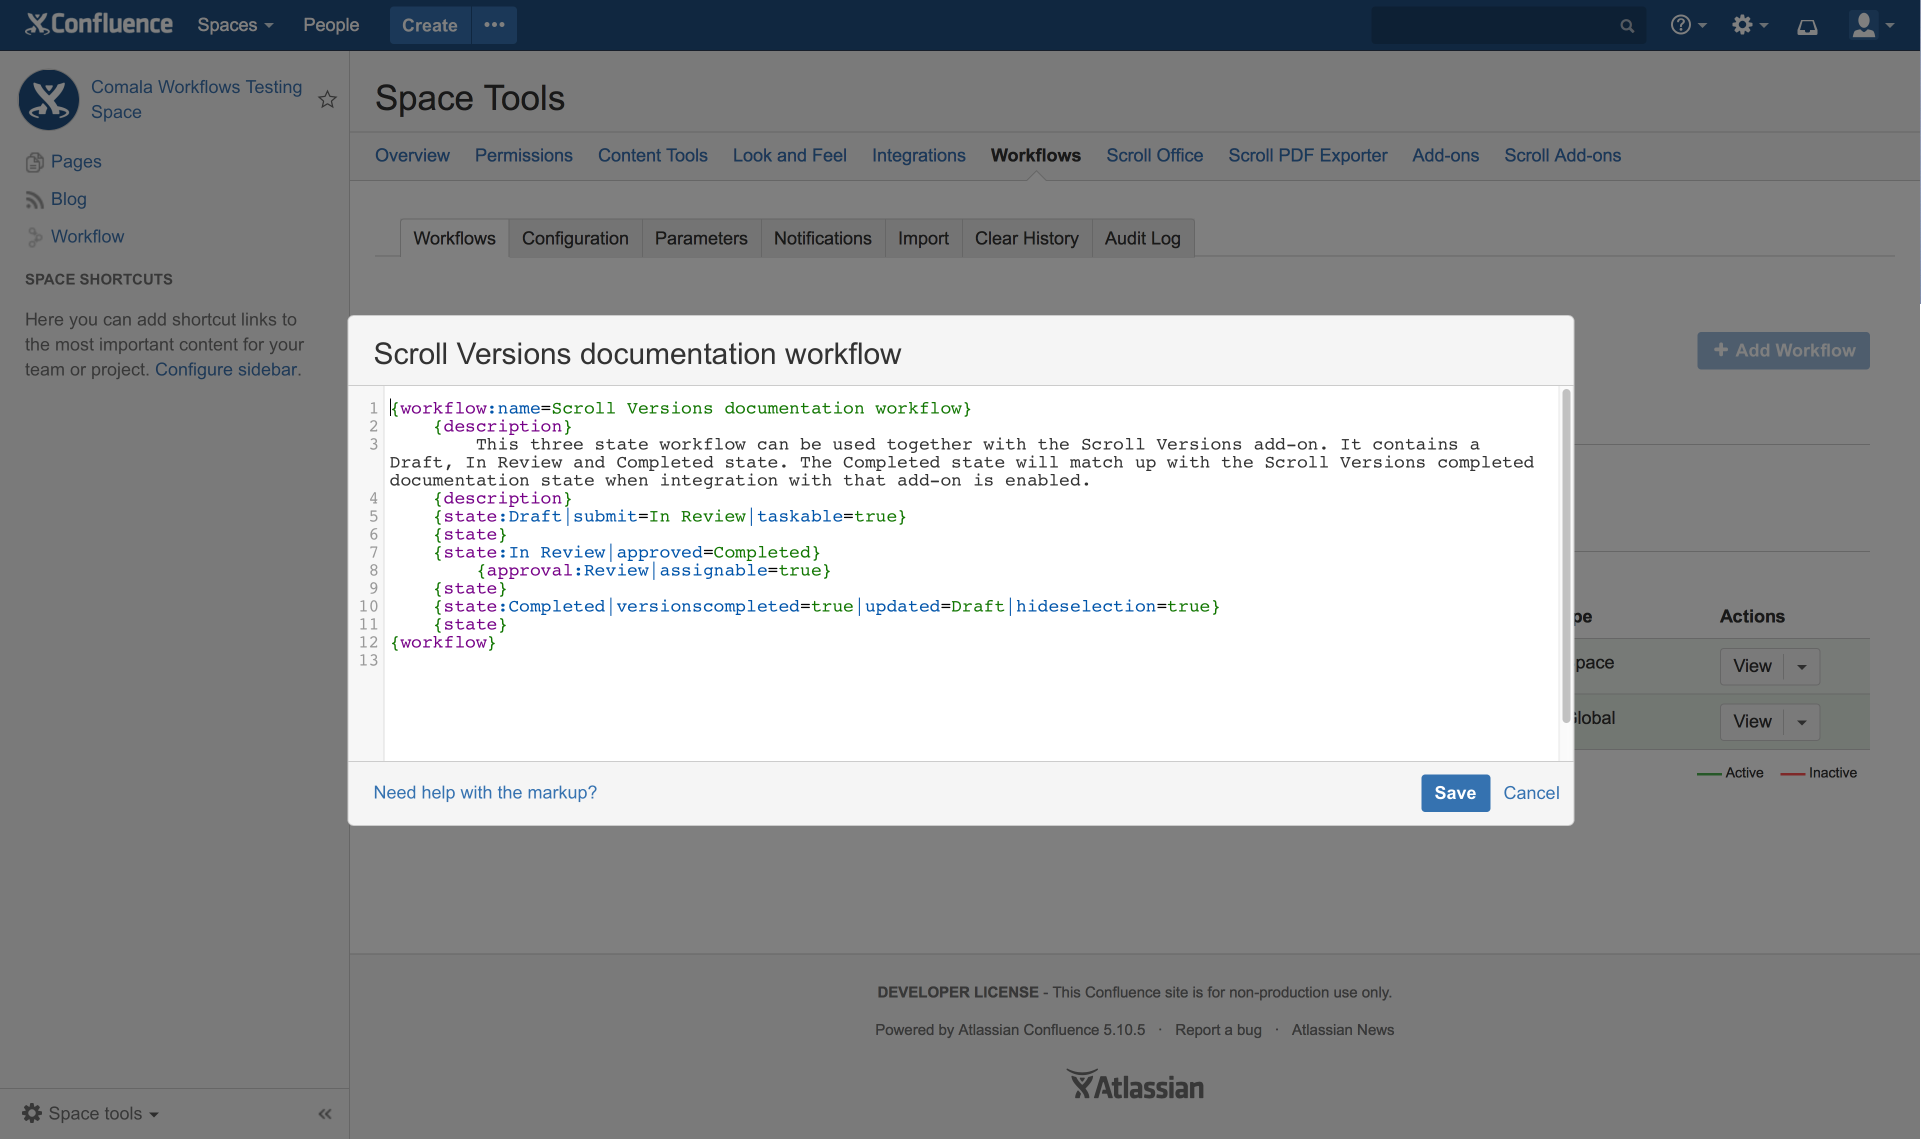This screenshot has height=1139, width=1921.
Task: Click the Report a bug footer link
Action: coord(1218,1030)
